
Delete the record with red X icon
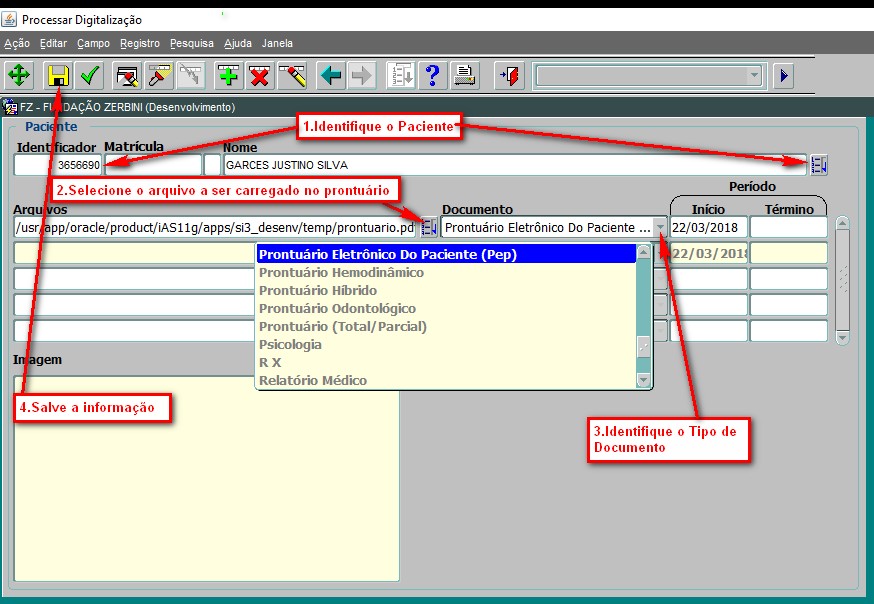point(260,75)
